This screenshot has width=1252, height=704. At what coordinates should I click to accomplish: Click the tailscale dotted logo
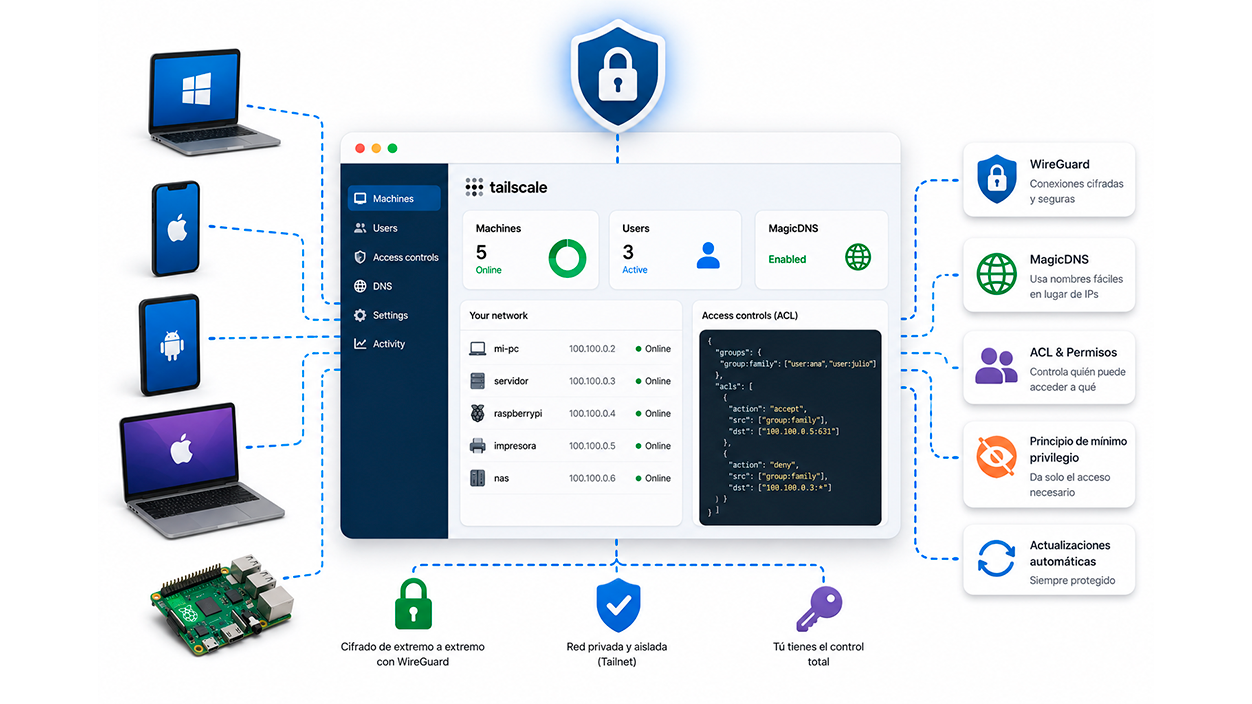474,187
